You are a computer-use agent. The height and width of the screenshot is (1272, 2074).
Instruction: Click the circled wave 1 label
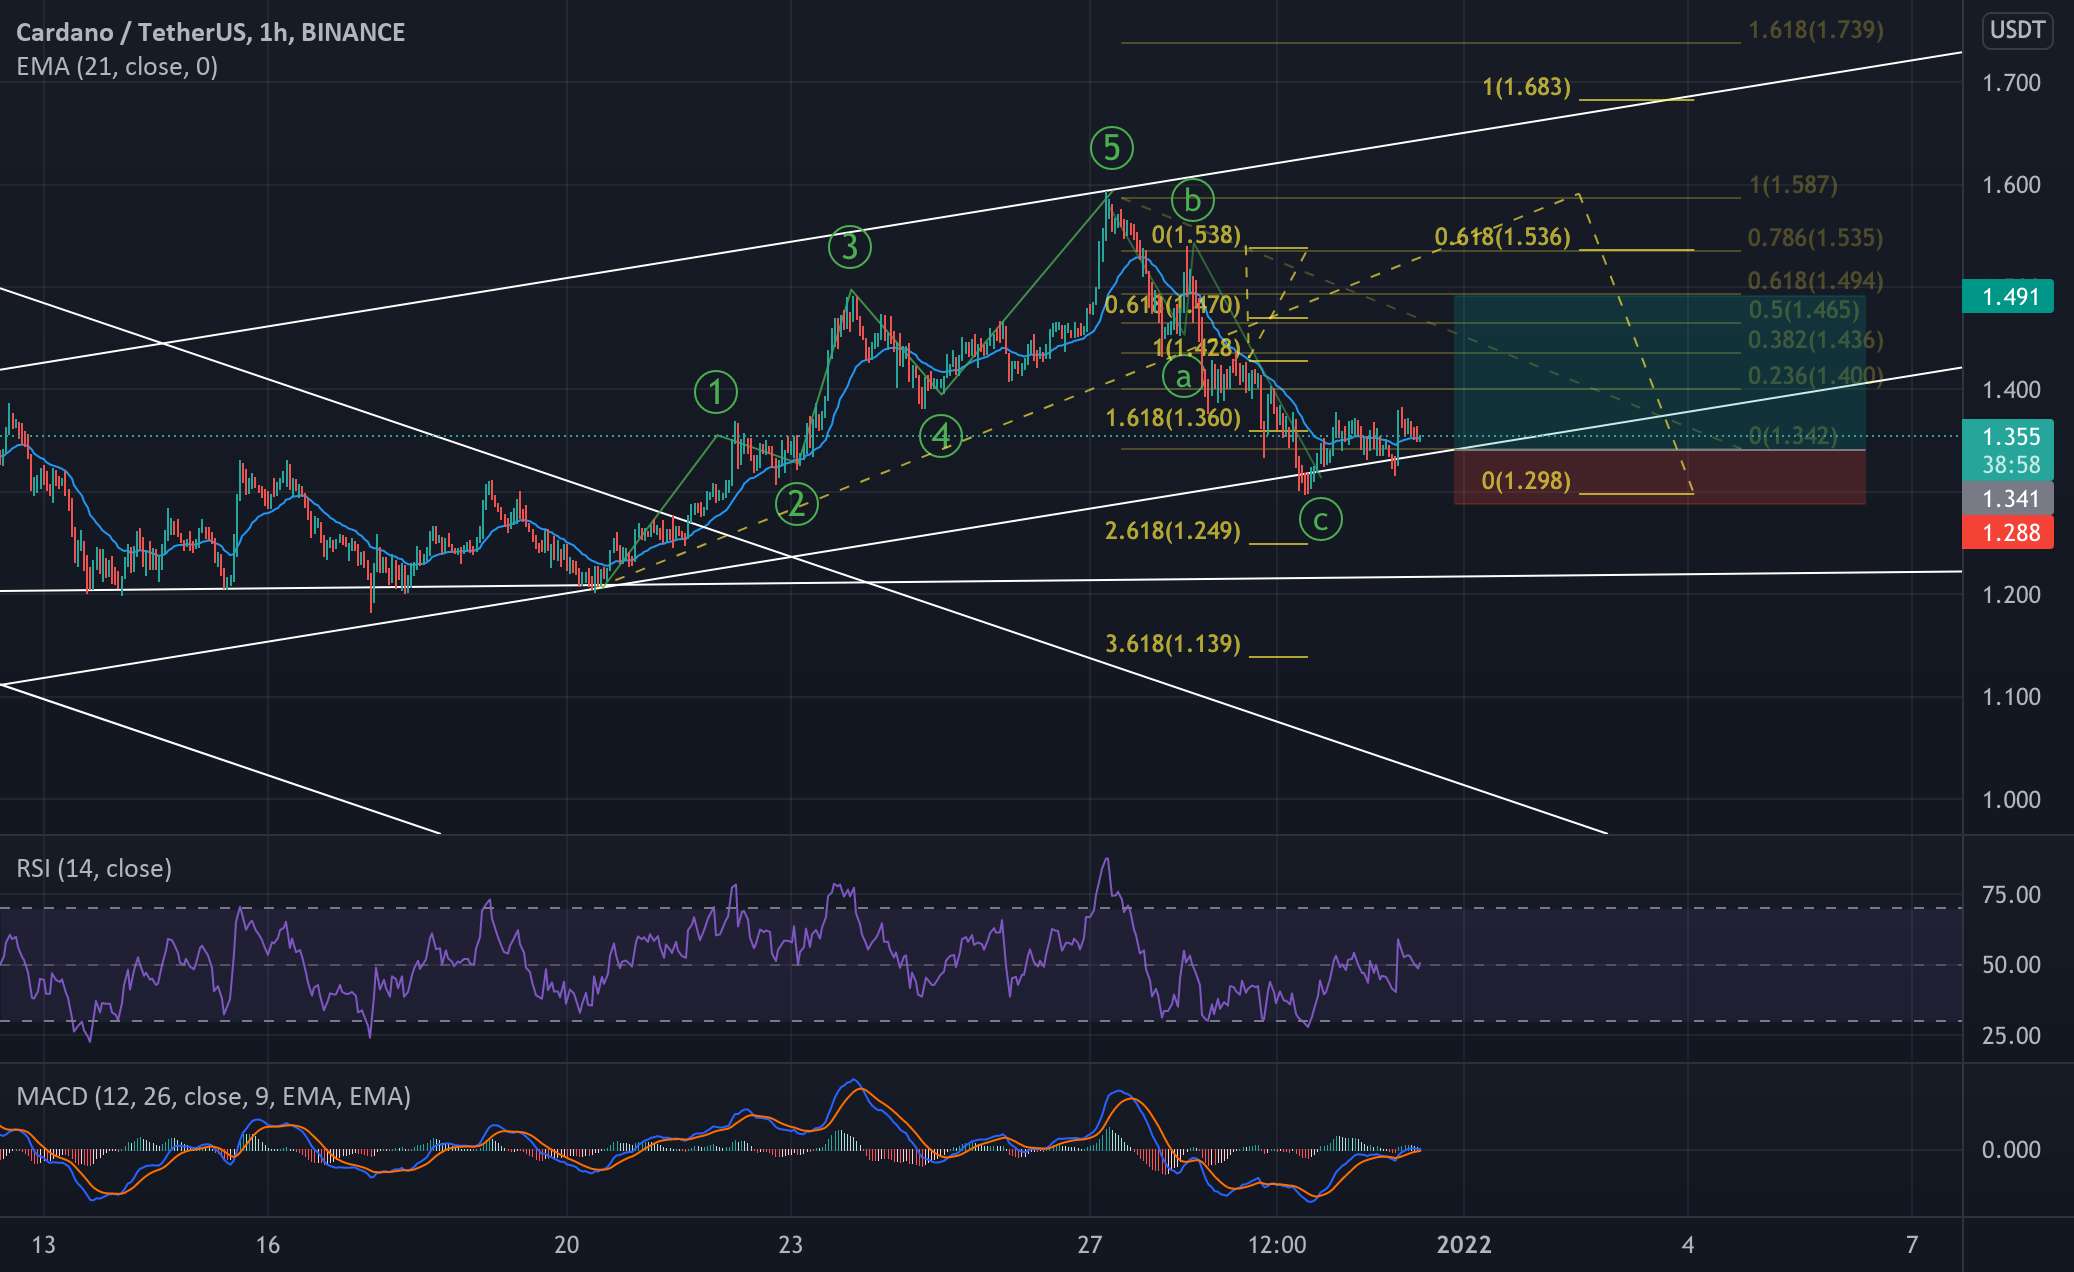[x=716, y=392]
